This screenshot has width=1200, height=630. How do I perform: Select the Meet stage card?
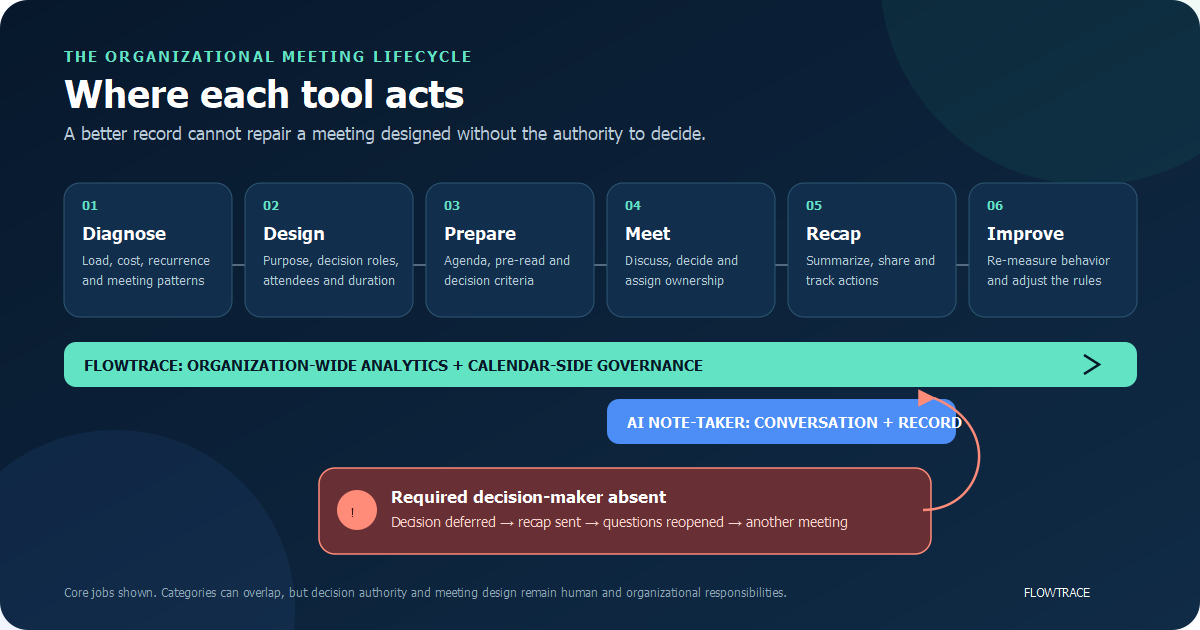click(x=691, y=250)
